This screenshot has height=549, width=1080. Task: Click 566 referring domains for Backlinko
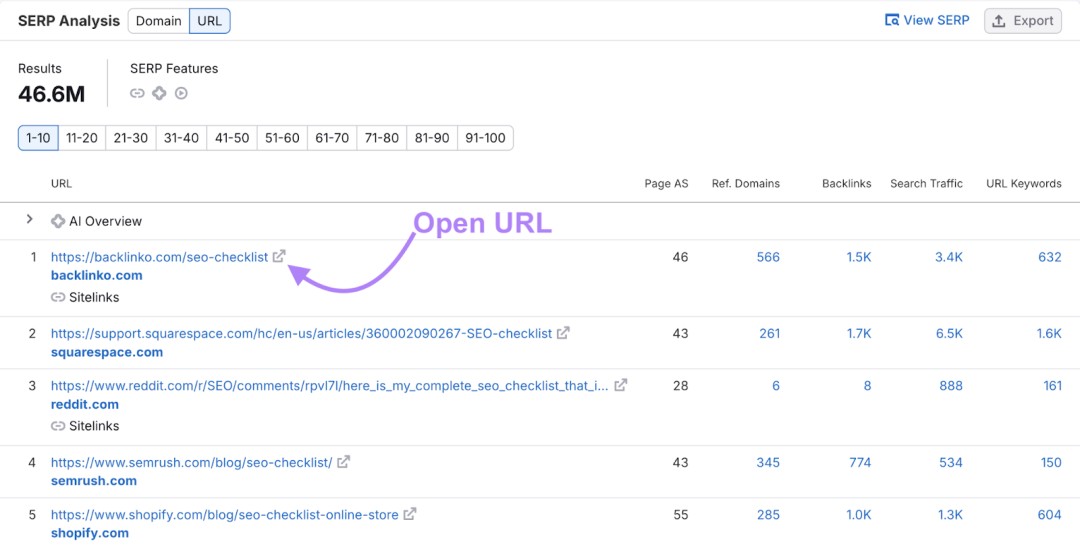coord(768,257)
